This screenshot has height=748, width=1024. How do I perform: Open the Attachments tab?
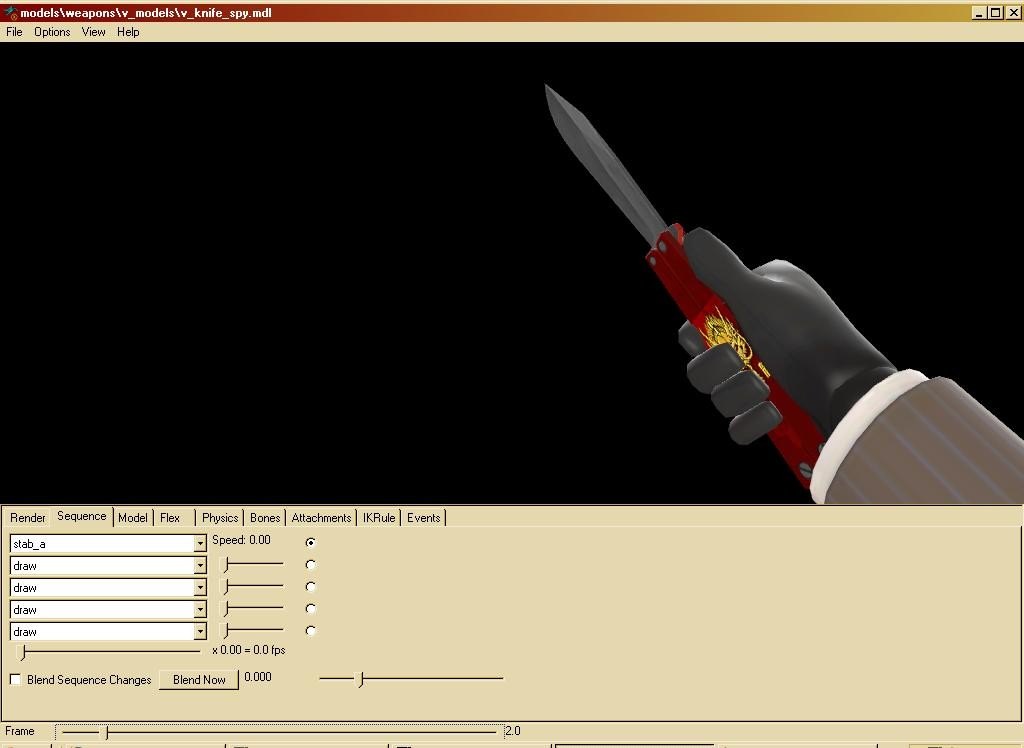tap(321, 518)
